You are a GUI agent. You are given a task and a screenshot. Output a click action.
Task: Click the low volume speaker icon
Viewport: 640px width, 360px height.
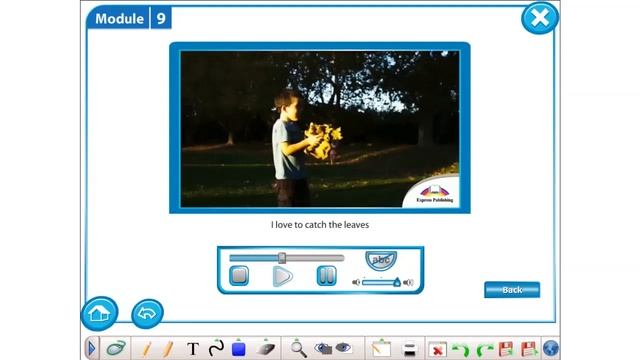click(356, 282)
